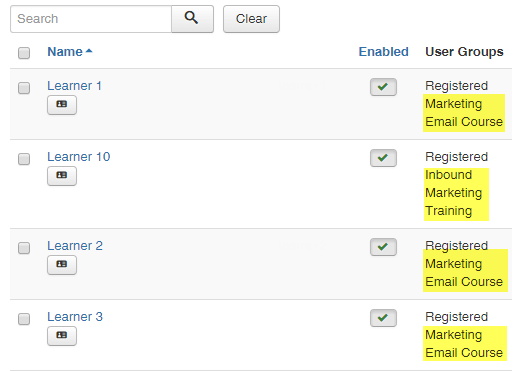This screenshot has width=528, height=371.
Task: Click 'Marketing Email Course' in Learner 2 row
Action: [x=465, y=273]
